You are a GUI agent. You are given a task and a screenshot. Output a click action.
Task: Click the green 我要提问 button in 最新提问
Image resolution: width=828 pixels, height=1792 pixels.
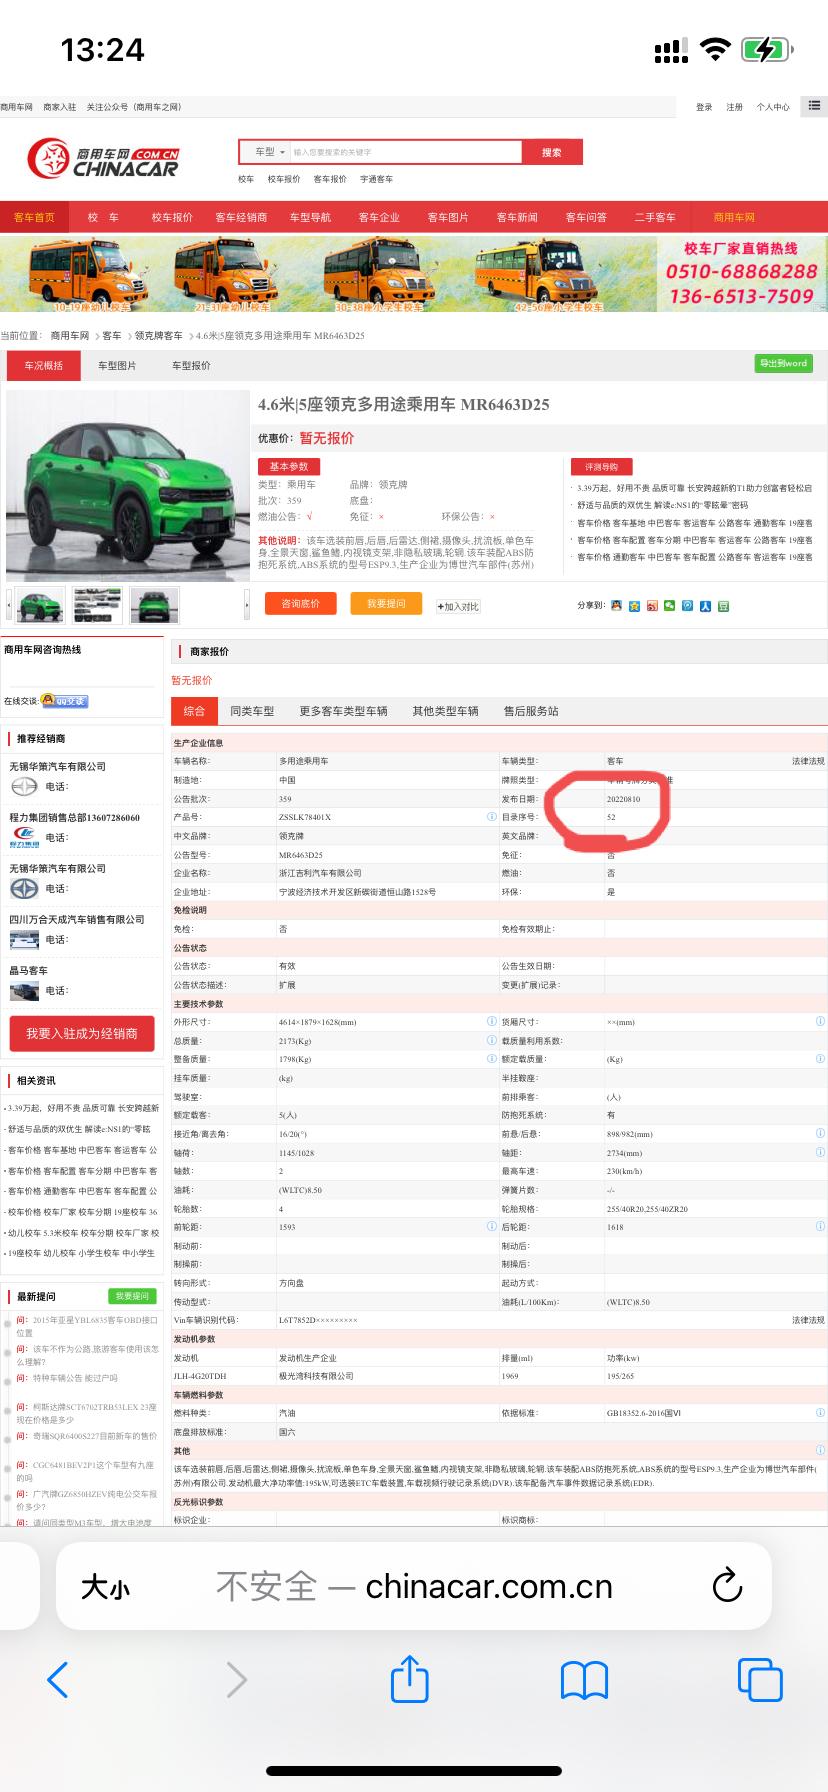[x=132, y=1296]
